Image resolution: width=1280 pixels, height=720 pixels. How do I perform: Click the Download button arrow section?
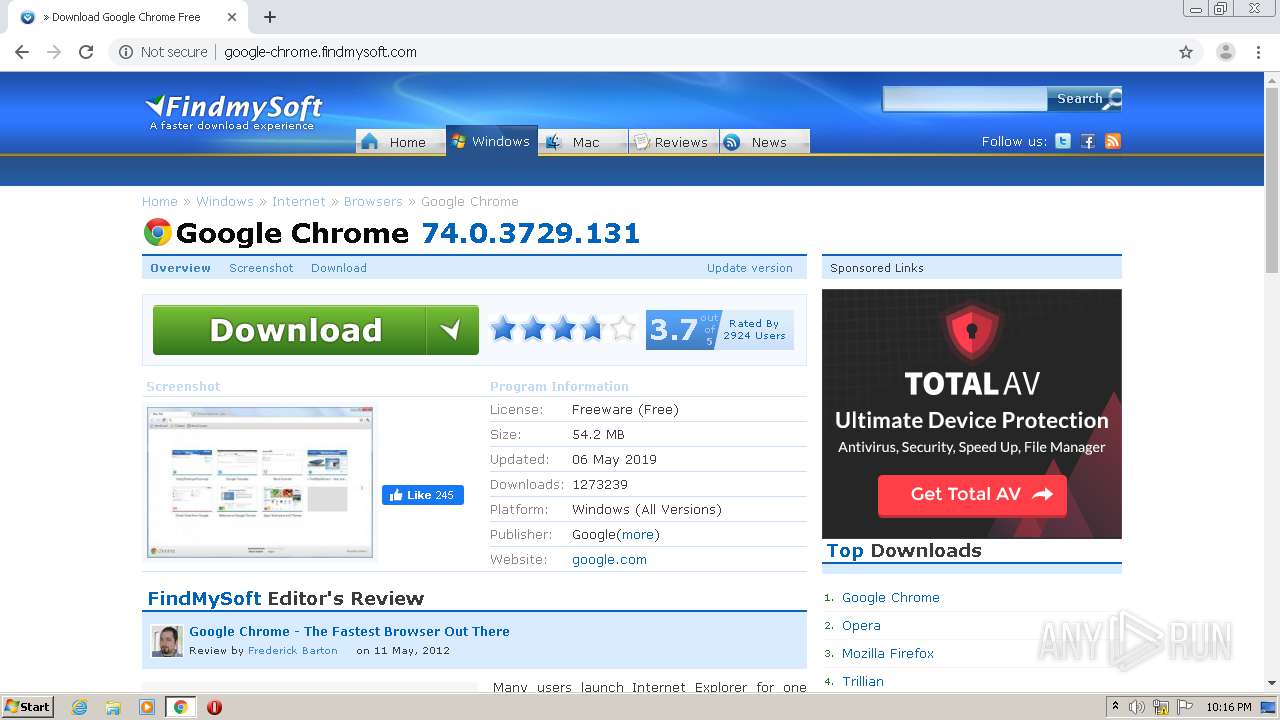click(452, 330)
